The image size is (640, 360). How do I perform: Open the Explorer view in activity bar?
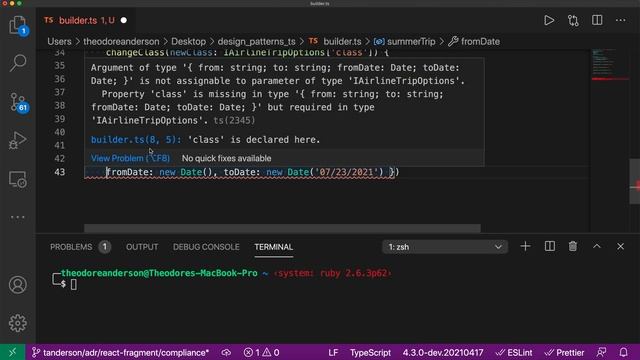pyautogui.click(x=18, y=25)
